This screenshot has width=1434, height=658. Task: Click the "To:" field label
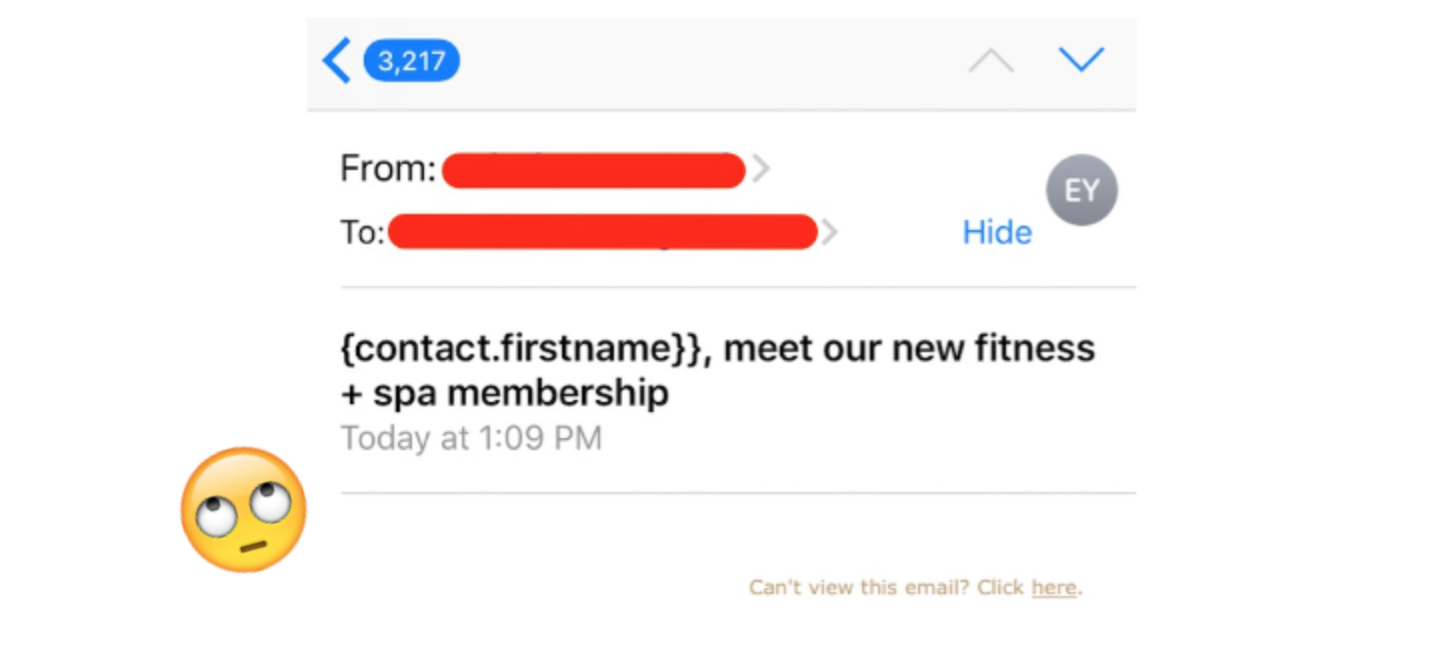(x=362, y=232)
